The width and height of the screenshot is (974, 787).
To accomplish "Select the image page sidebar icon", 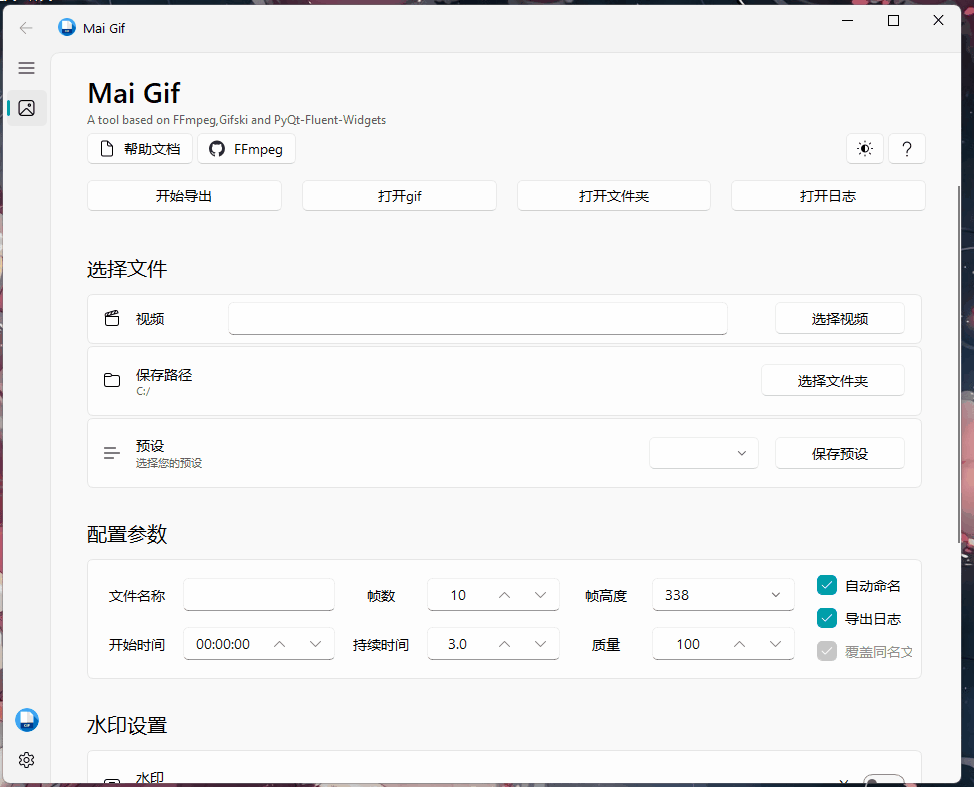I will 26,108.
